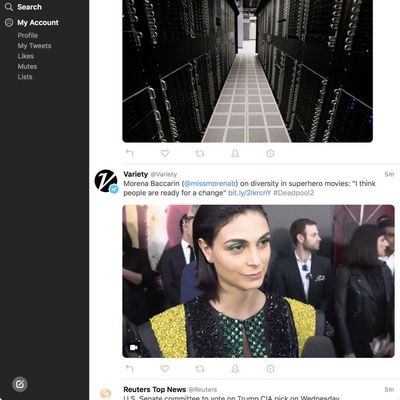Click user icon under server room tweet
The height and width of the screenshot is (400, 400).
(x=235, y=153)
